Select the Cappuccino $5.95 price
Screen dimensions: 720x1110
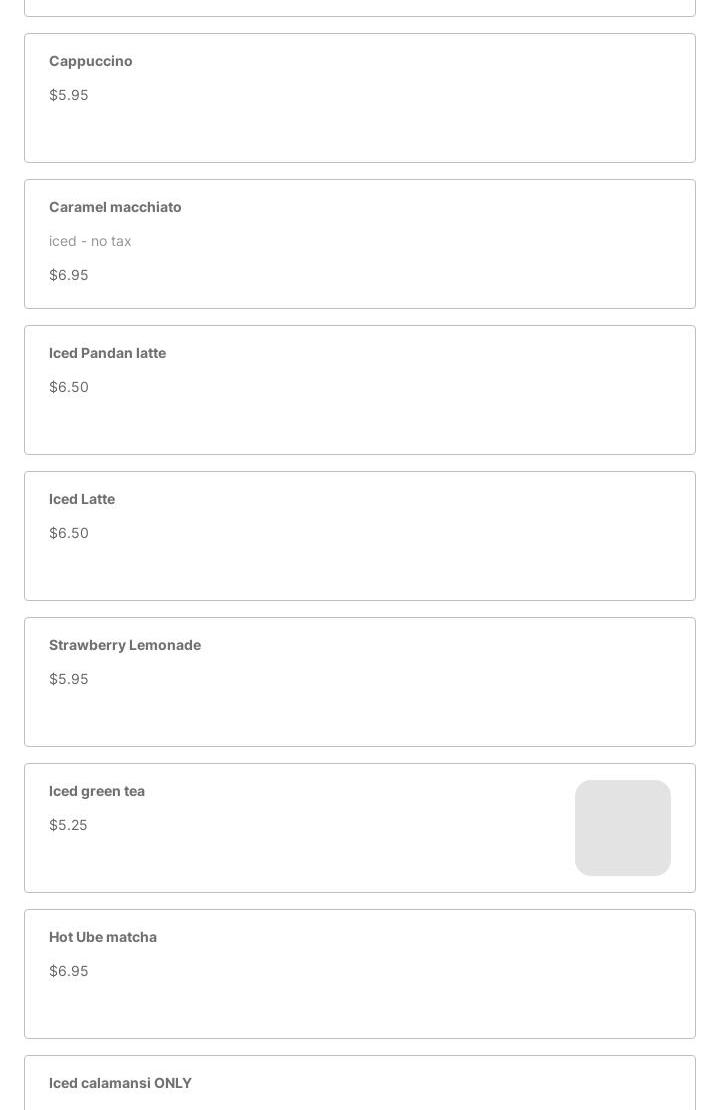(x=69, y=95)
